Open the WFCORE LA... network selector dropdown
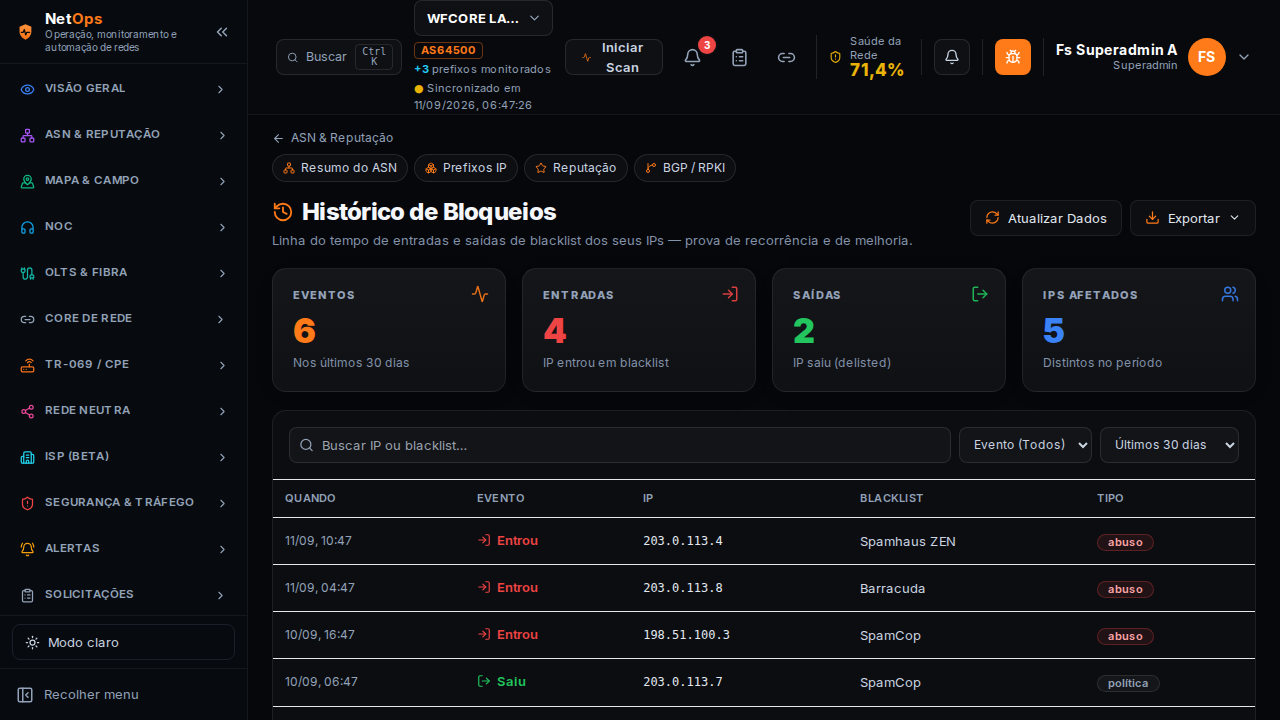The image size is (1280, 720). click(x=483, y=18)
